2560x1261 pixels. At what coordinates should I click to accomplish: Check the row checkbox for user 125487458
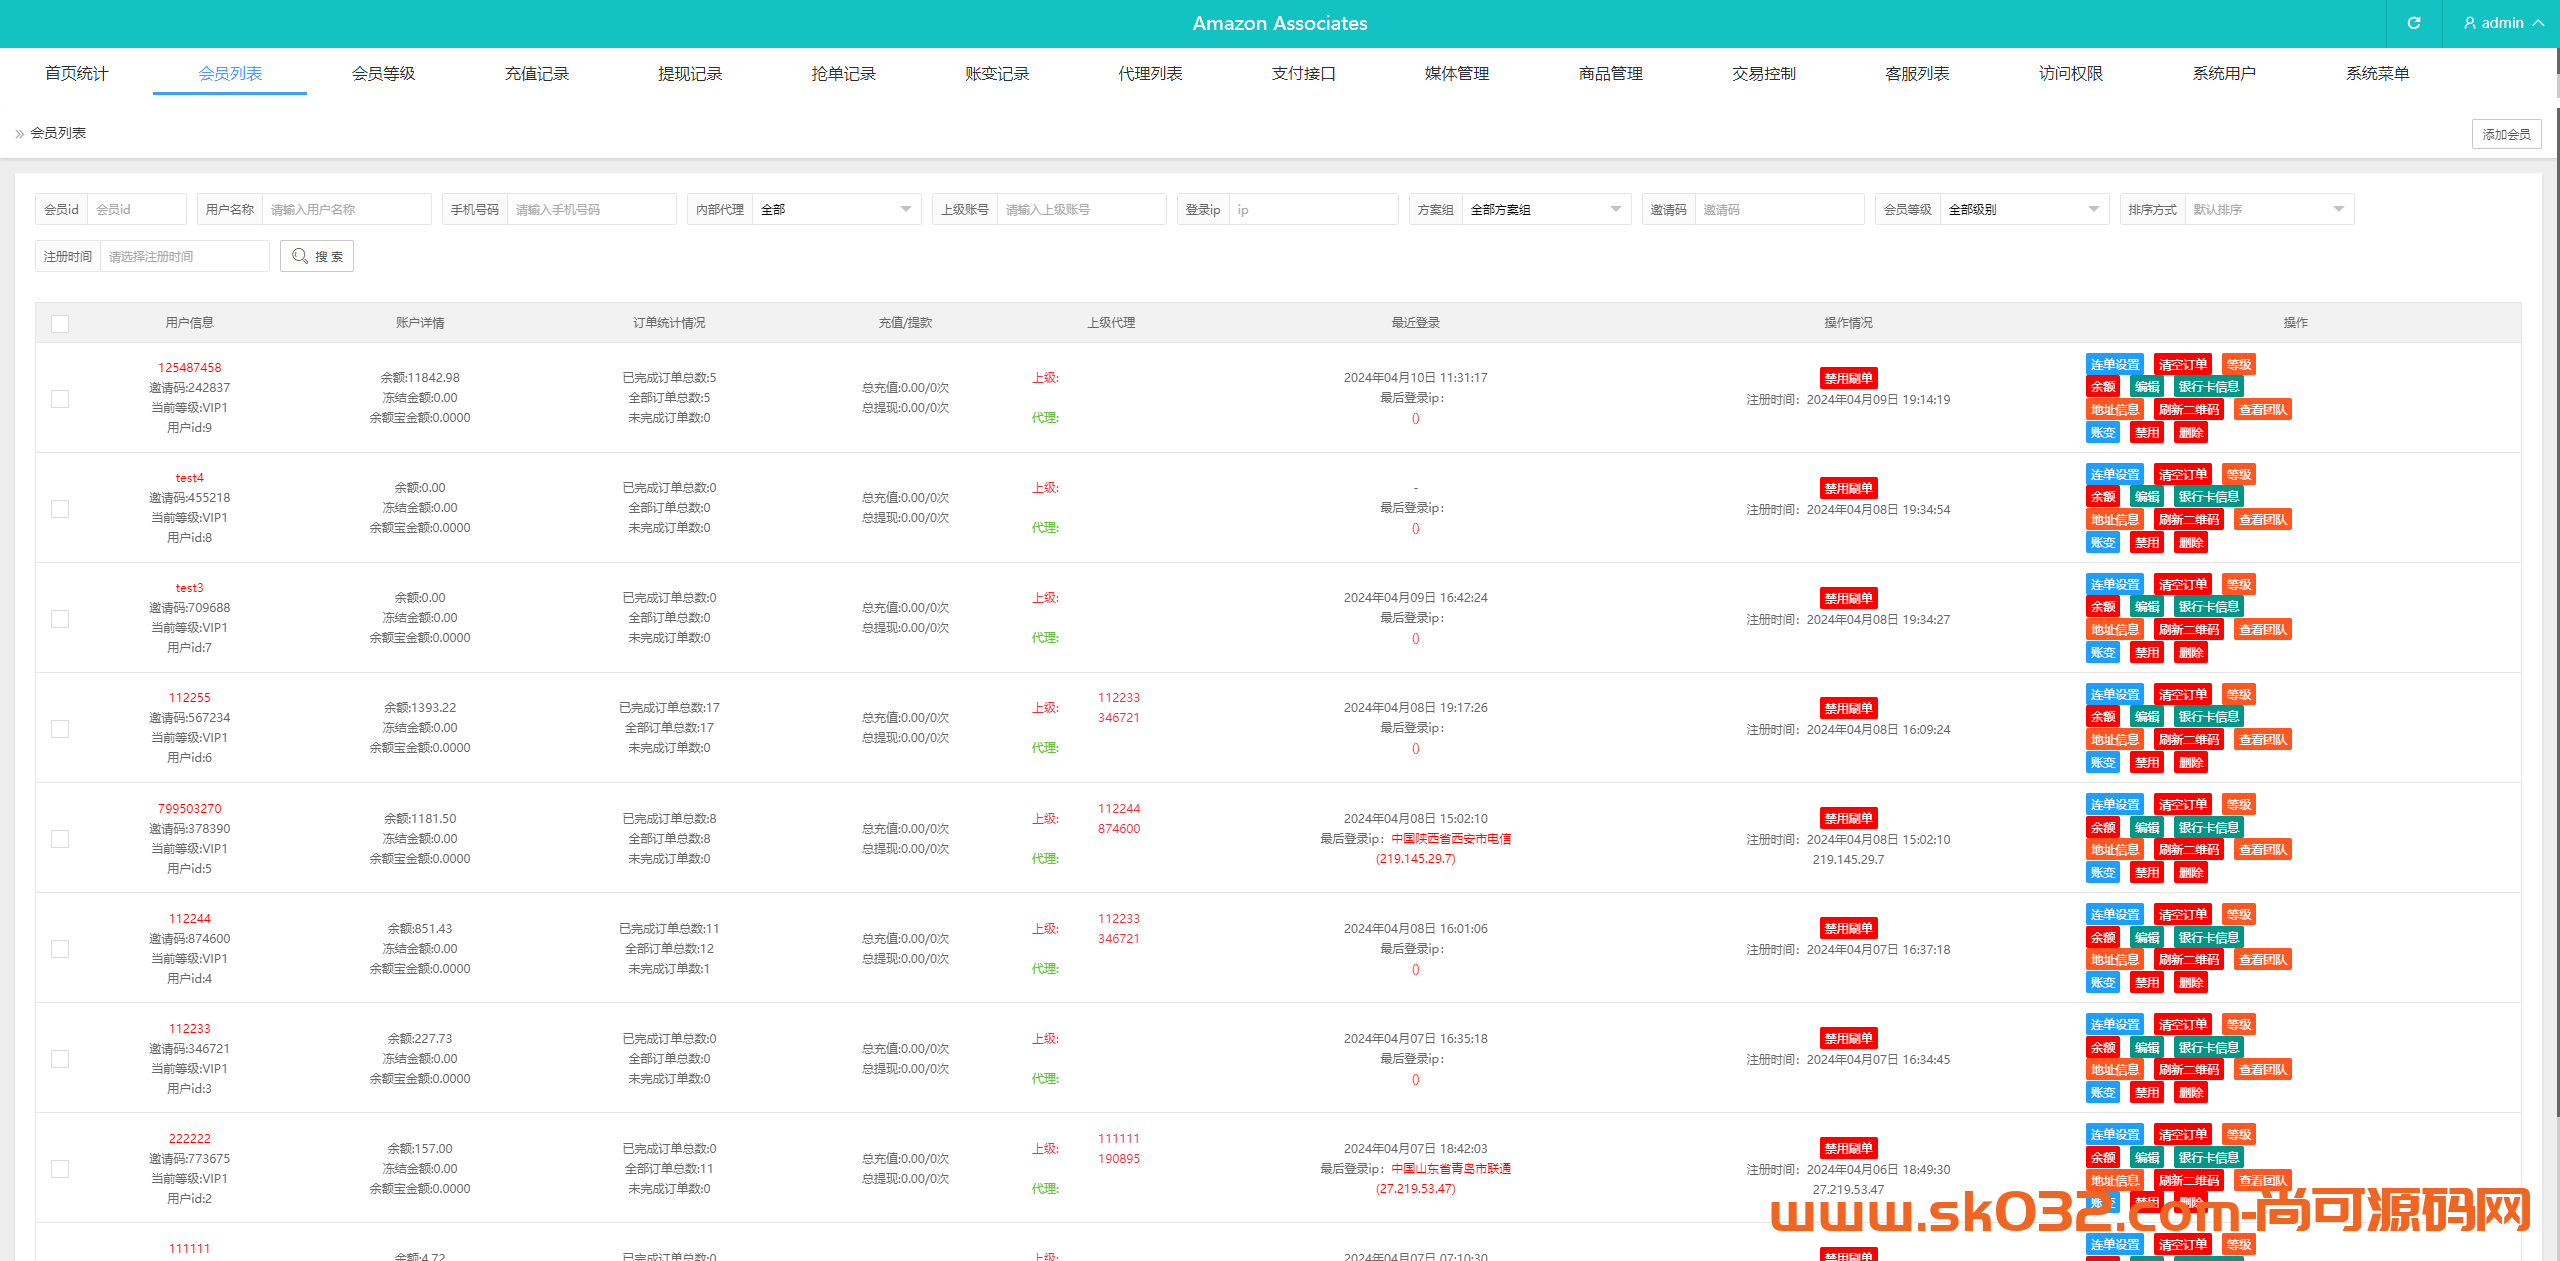(x=60, y=398)
